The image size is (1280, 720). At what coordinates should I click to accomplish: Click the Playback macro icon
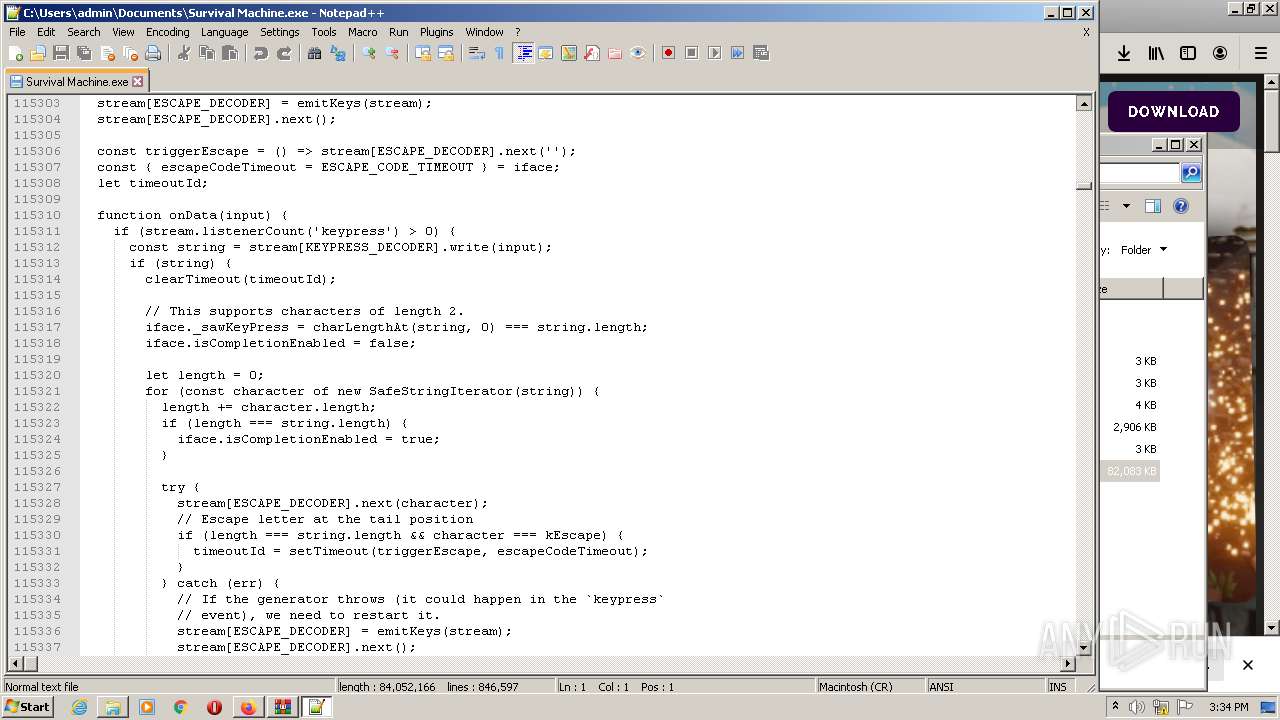(714, 53)
